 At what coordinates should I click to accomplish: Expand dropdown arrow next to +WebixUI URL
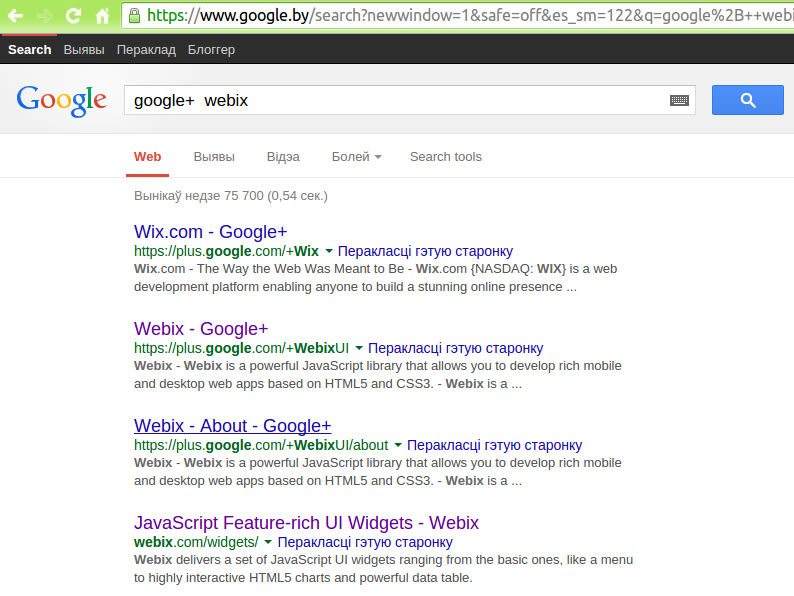359,348
